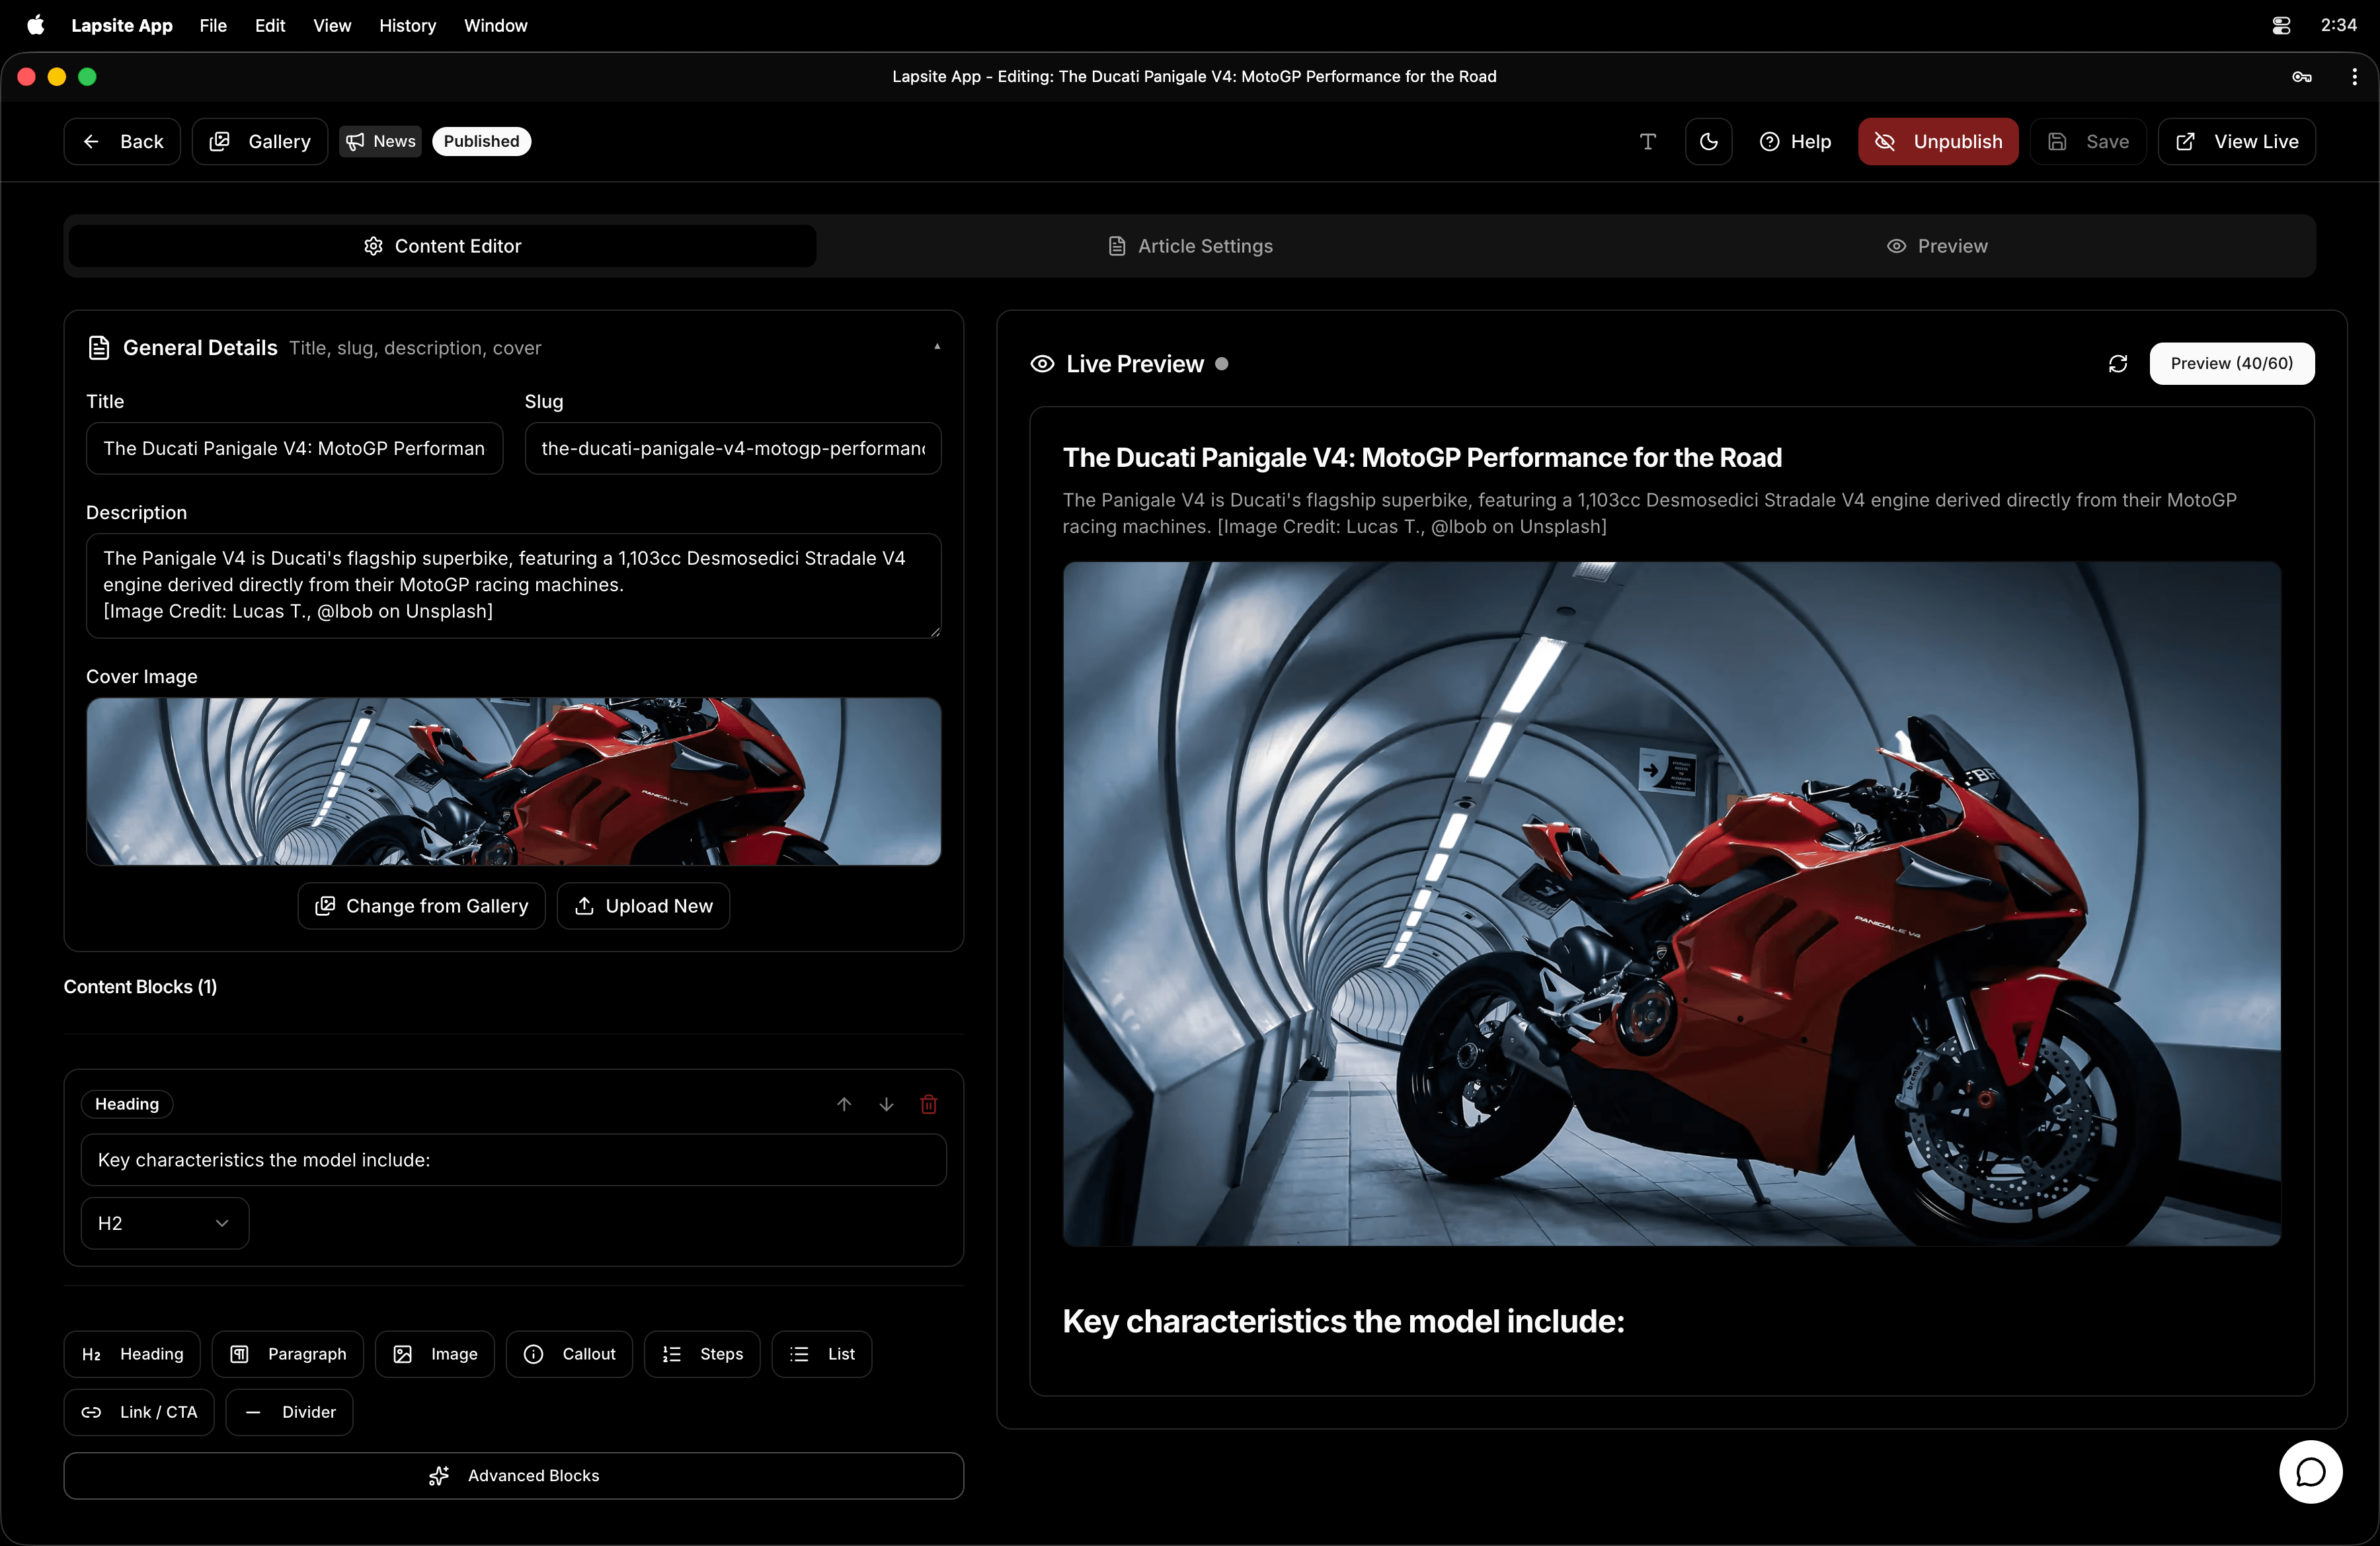Delete the Heading content block
This screenshot has height=1546, width=2380.
[928, 1104]
